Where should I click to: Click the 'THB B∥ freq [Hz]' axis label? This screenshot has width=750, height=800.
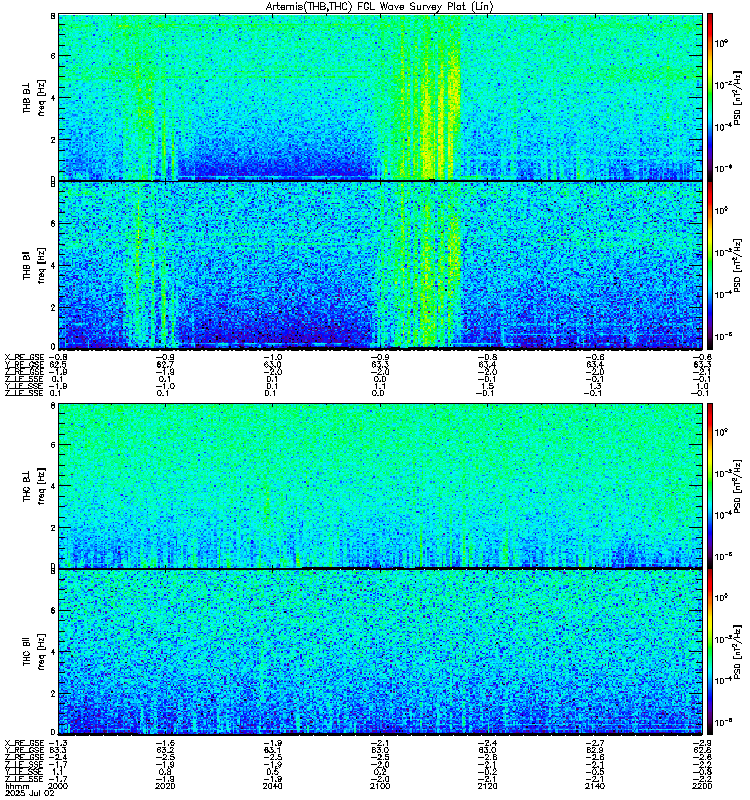pos(33,265)
